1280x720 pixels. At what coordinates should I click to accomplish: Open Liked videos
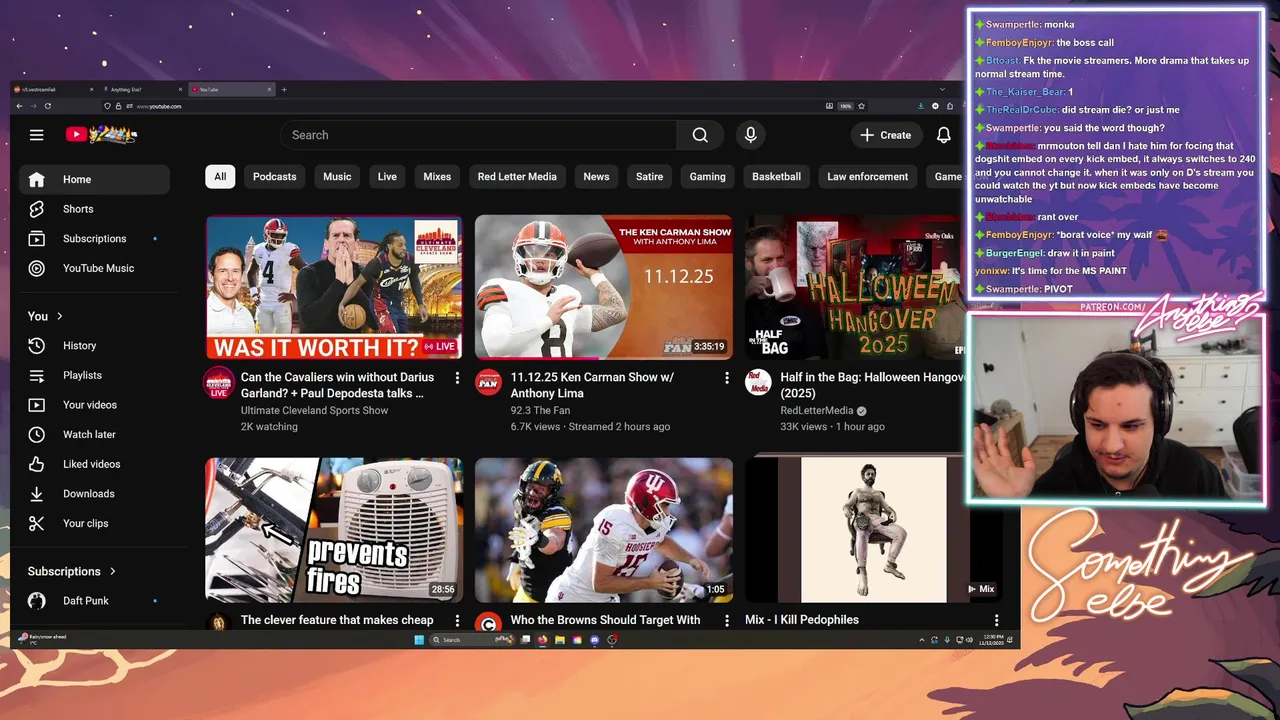pos(94,464)
